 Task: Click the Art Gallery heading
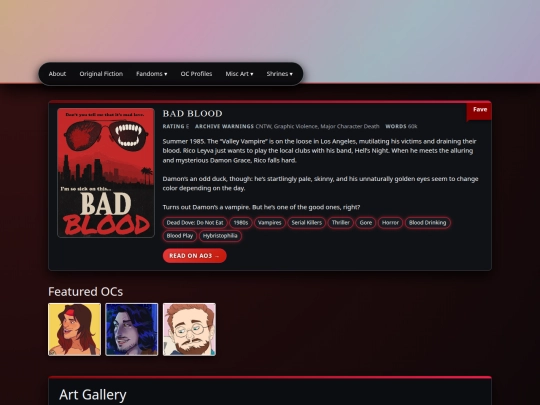93,395
